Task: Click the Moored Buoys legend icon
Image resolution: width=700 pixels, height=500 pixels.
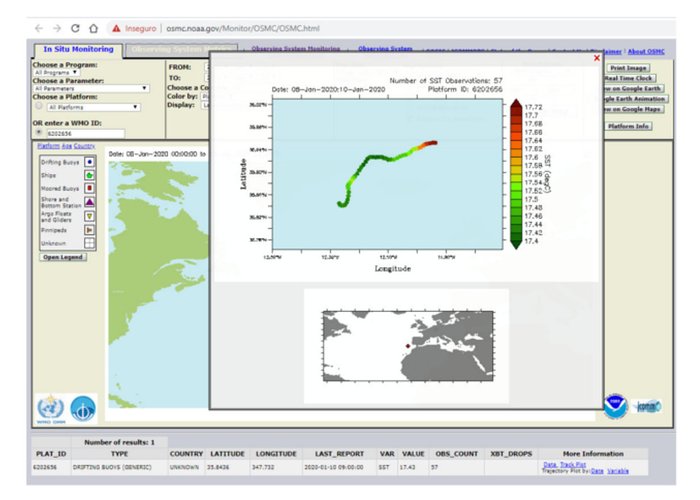Action: coord(90,186)
